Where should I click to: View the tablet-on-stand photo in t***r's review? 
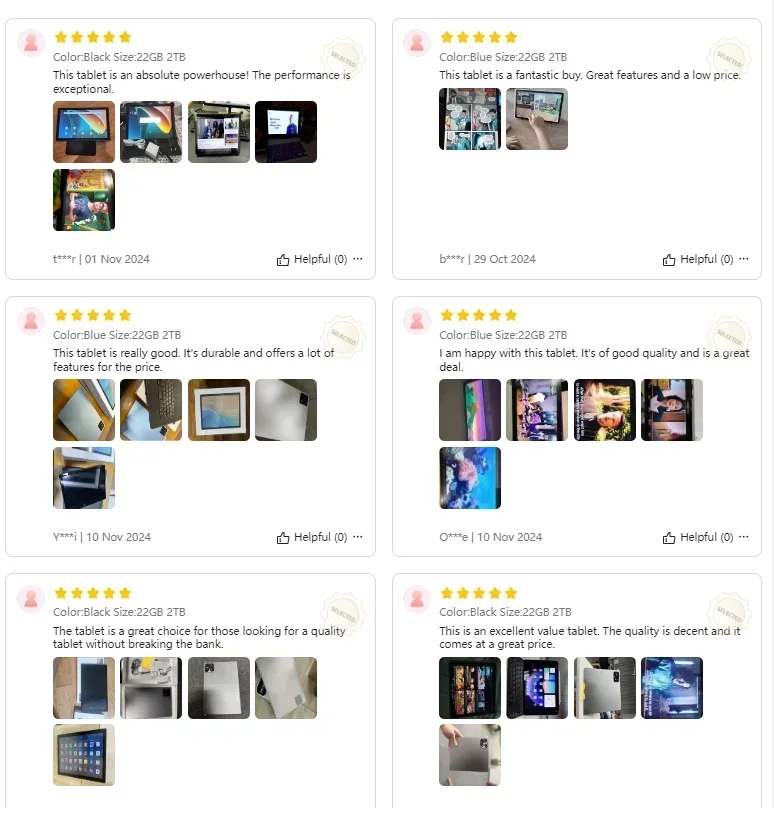[84, 132]
